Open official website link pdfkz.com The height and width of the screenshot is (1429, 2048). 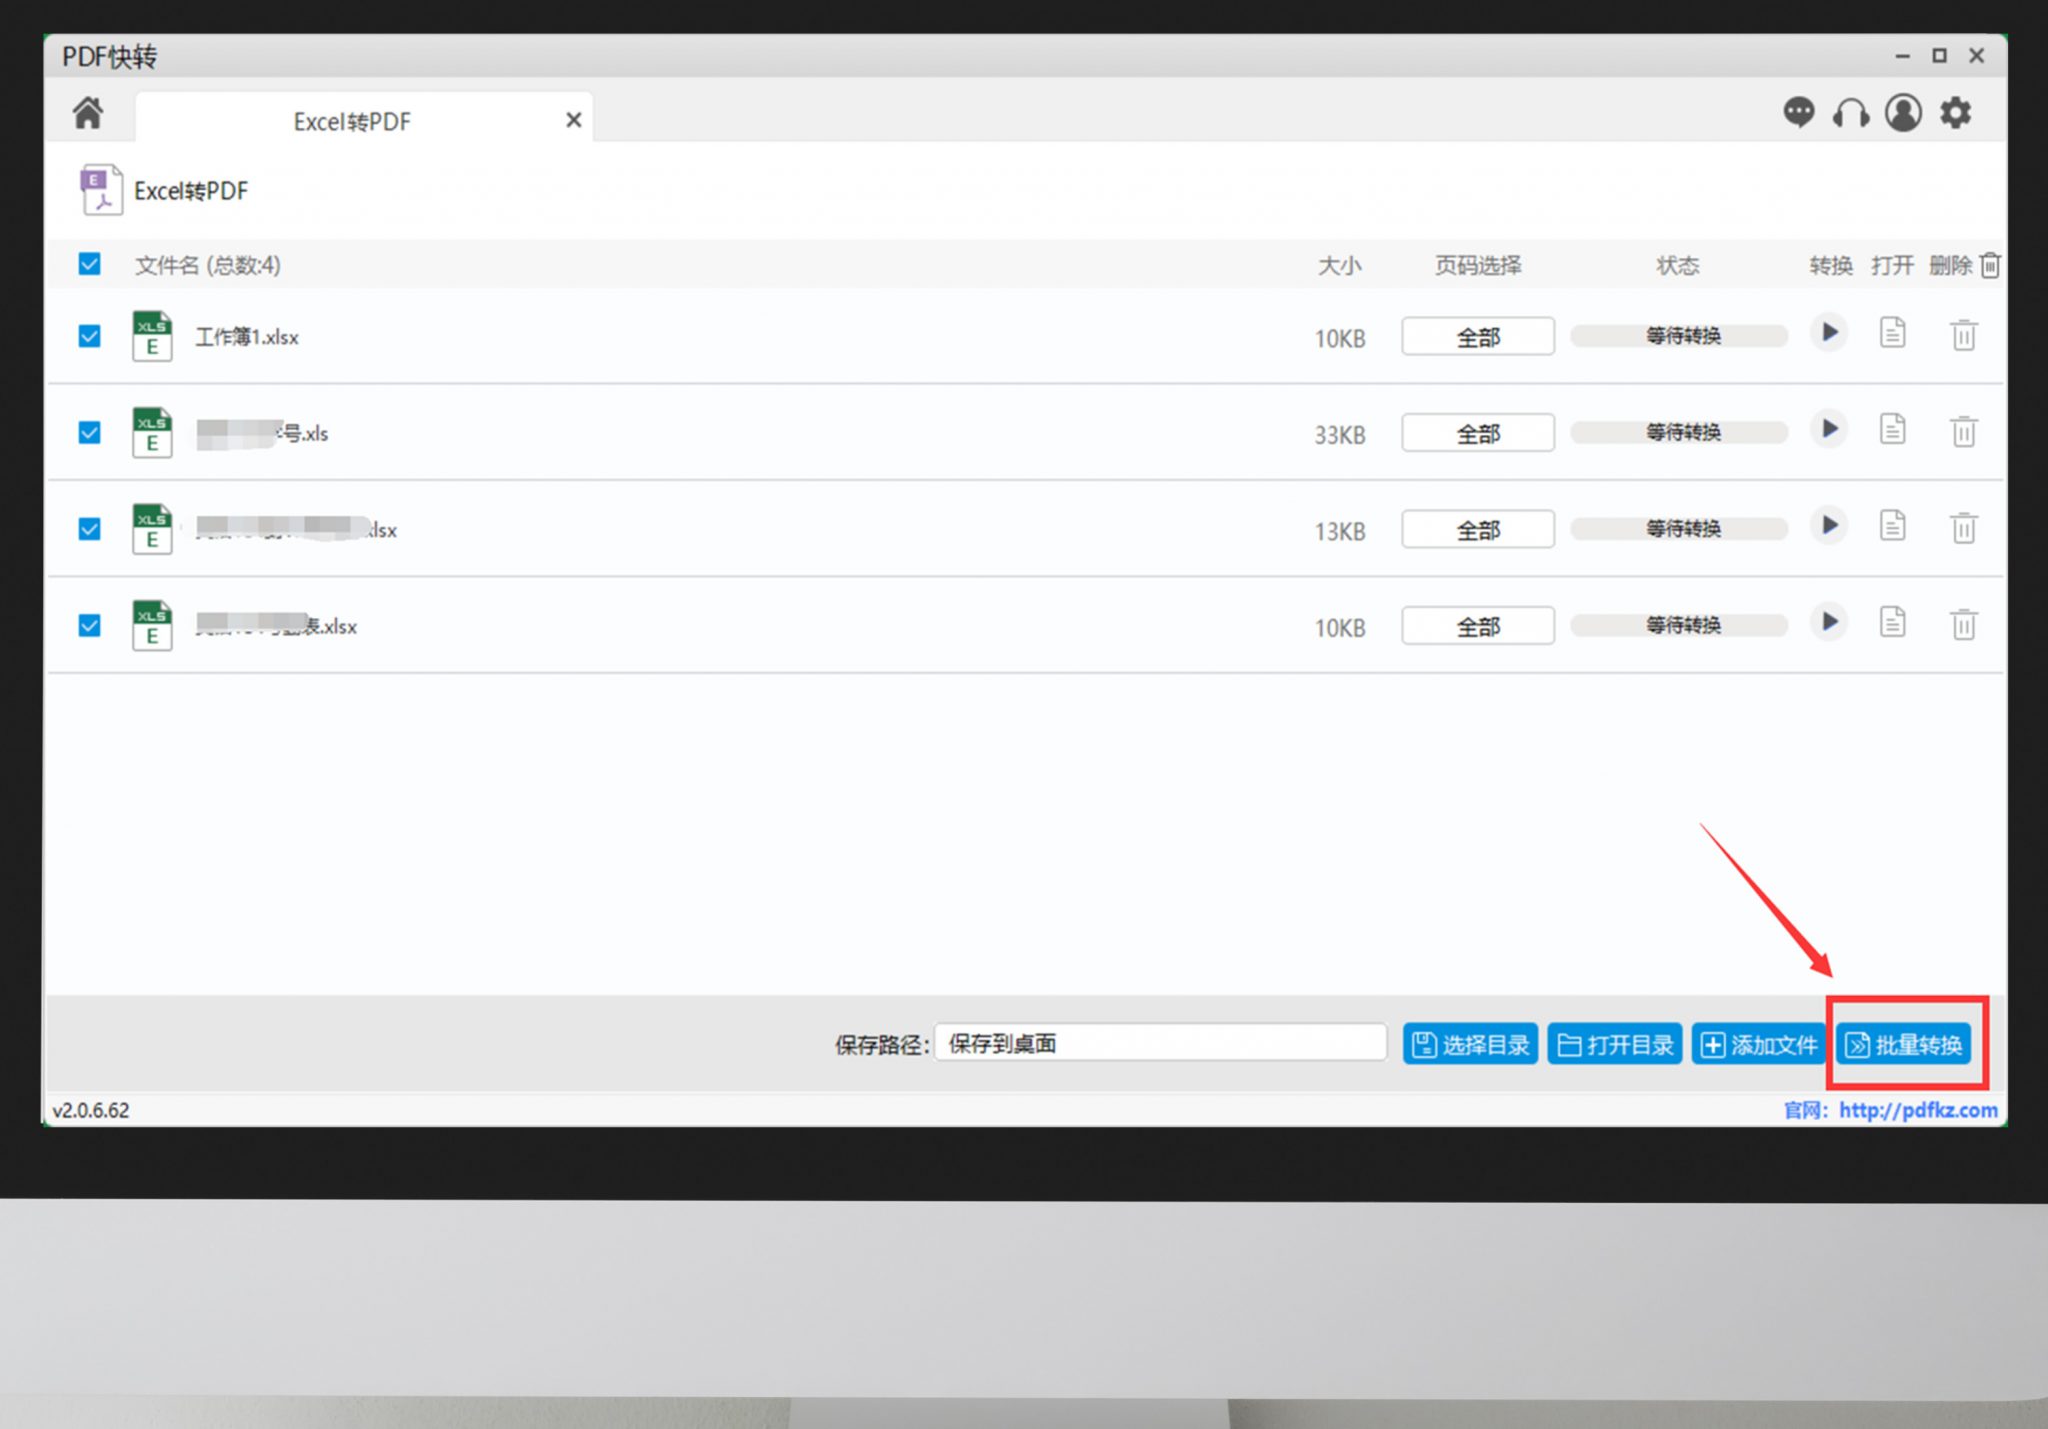1917,1110
